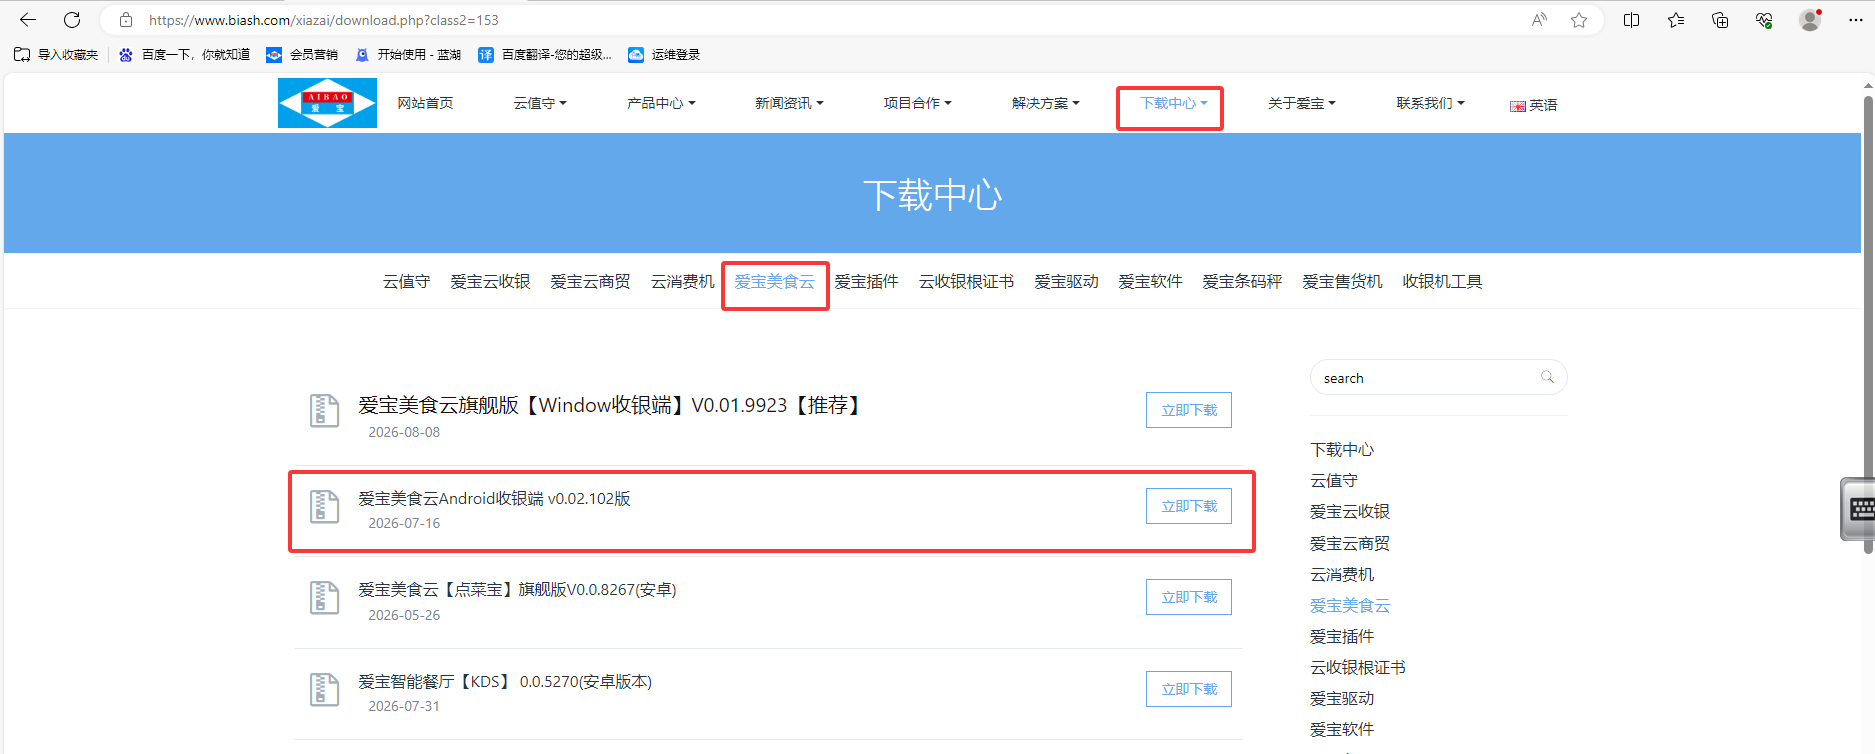Download 爱宝智能餐厅 KDS via 立即下载
This screenshot has width=1875, height=754.
pos(1189,689)
